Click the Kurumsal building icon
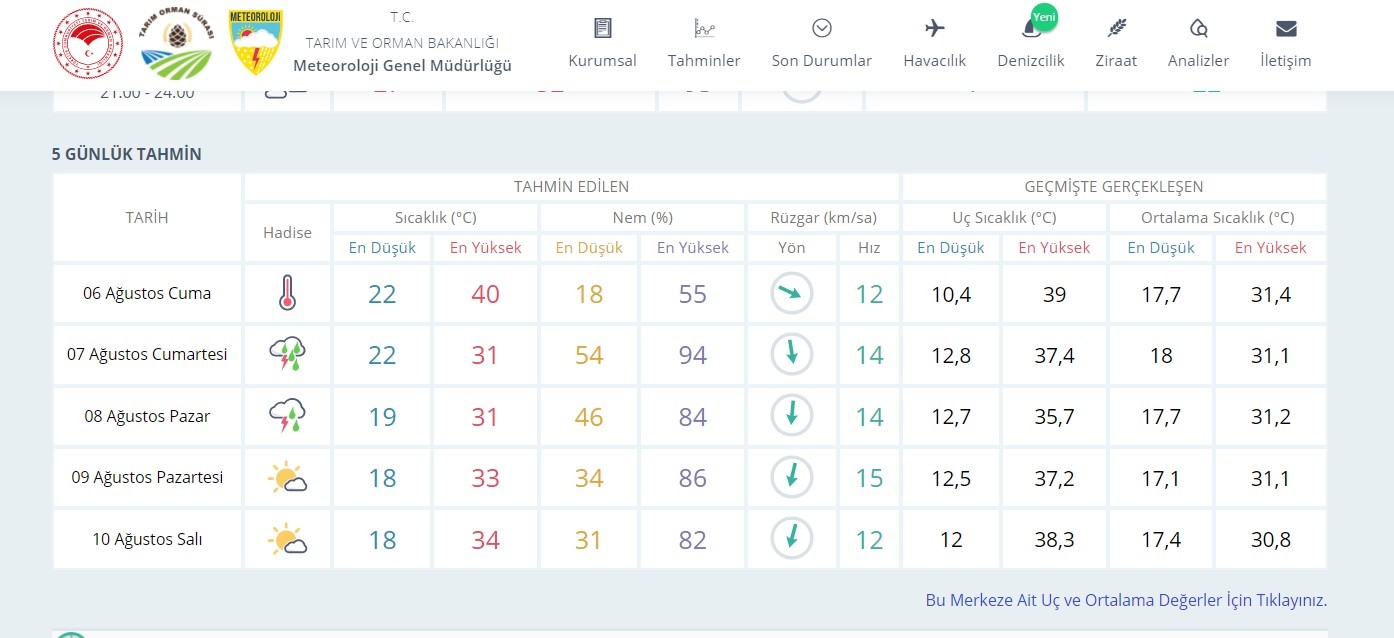Image resolution: width=1394 pixels, height=638 pixels. point(602,28)
